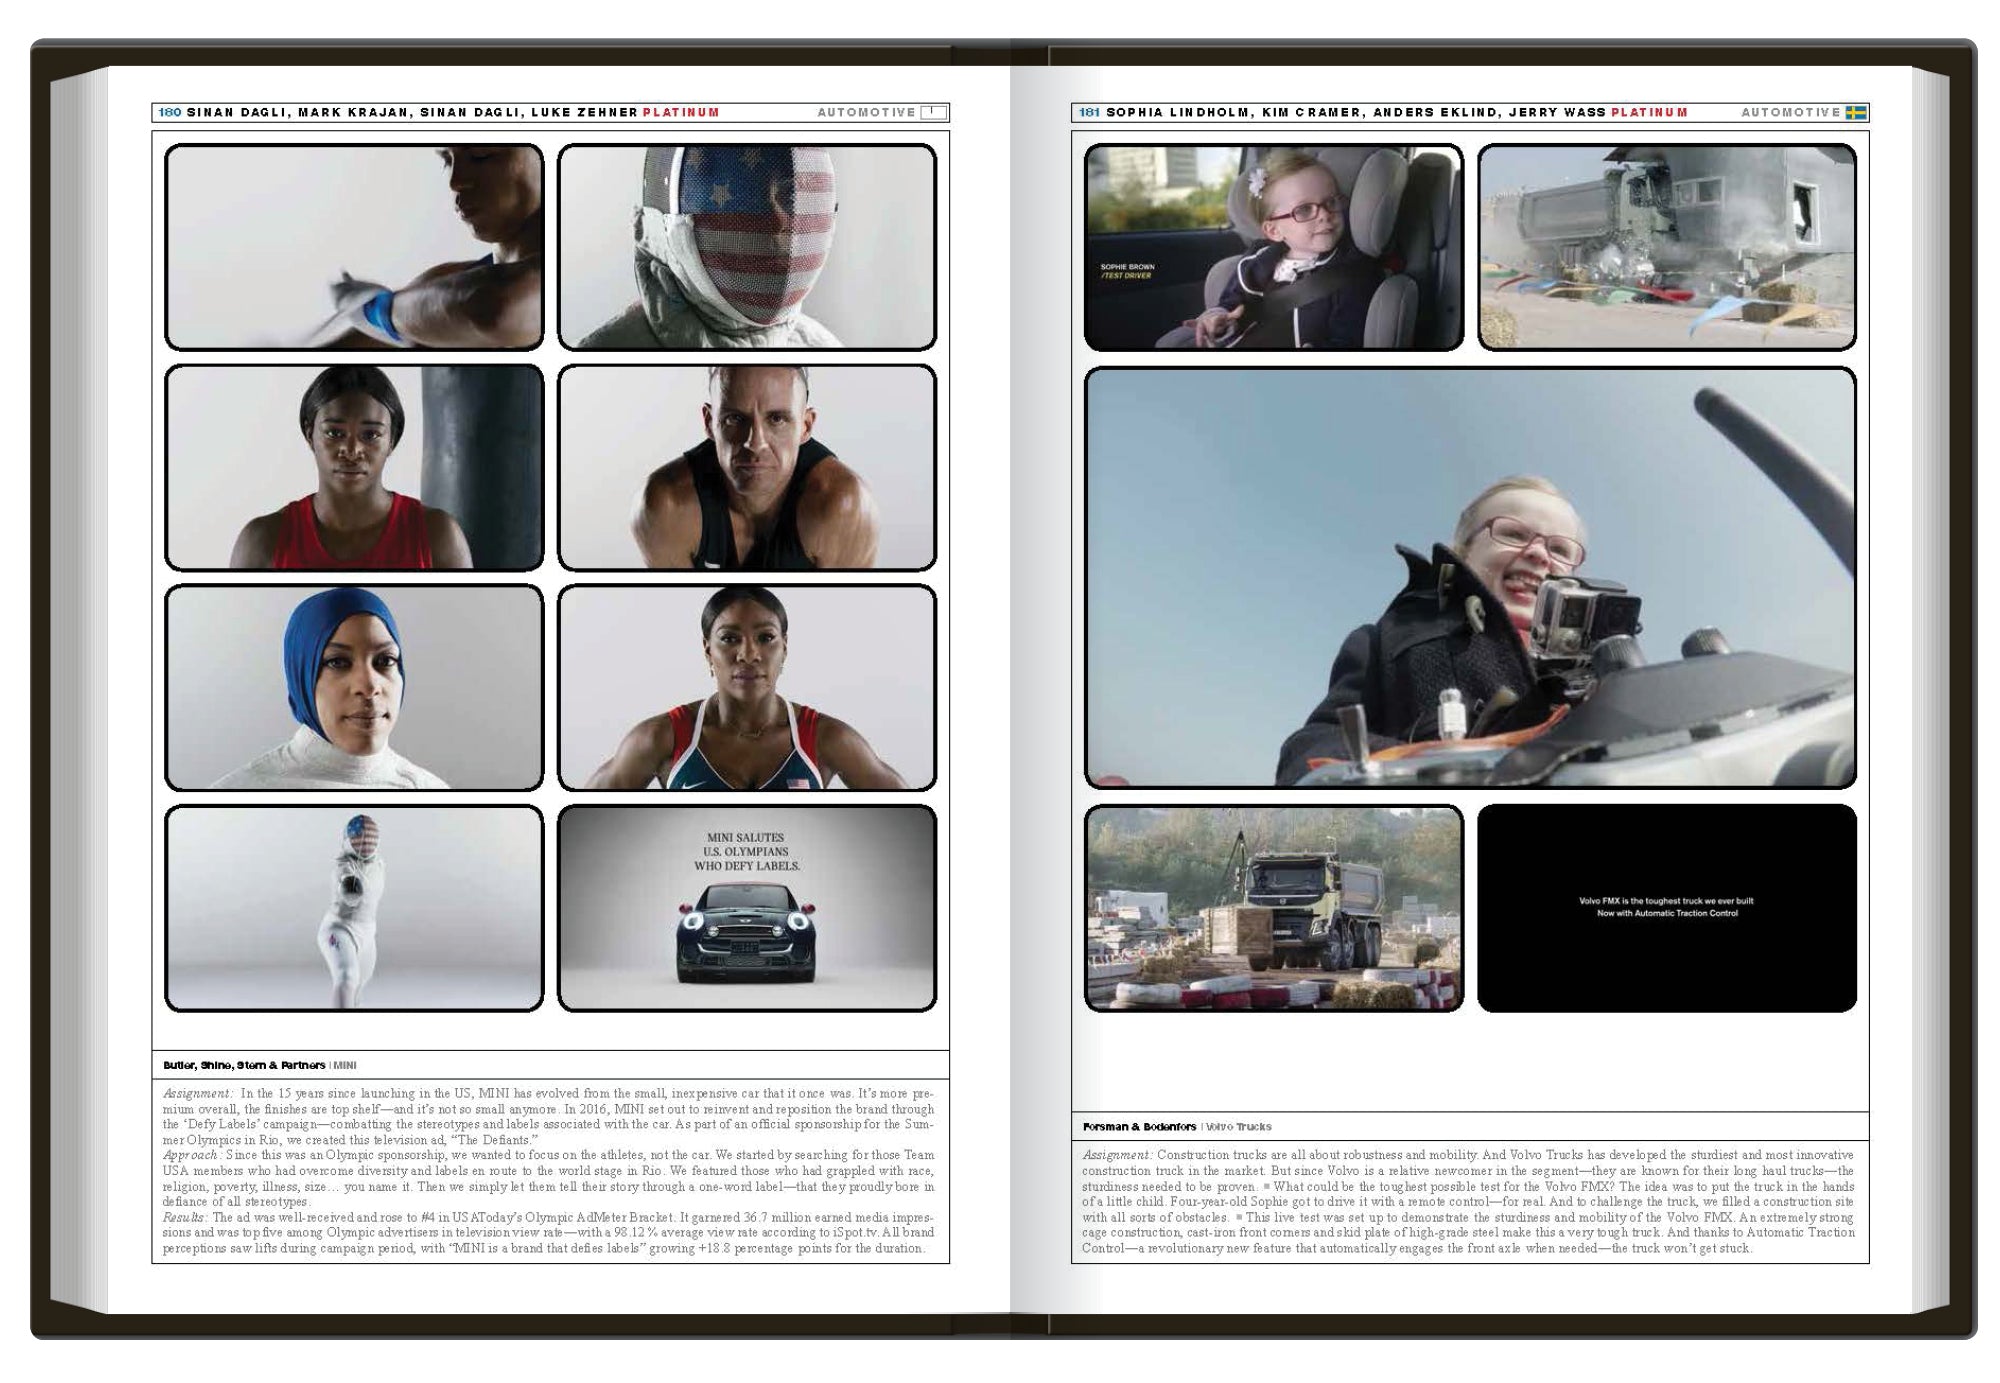2000x1383 pixels.
Task: Select the truck crashing through house thumbnail
Action: tap(1667, 247)
